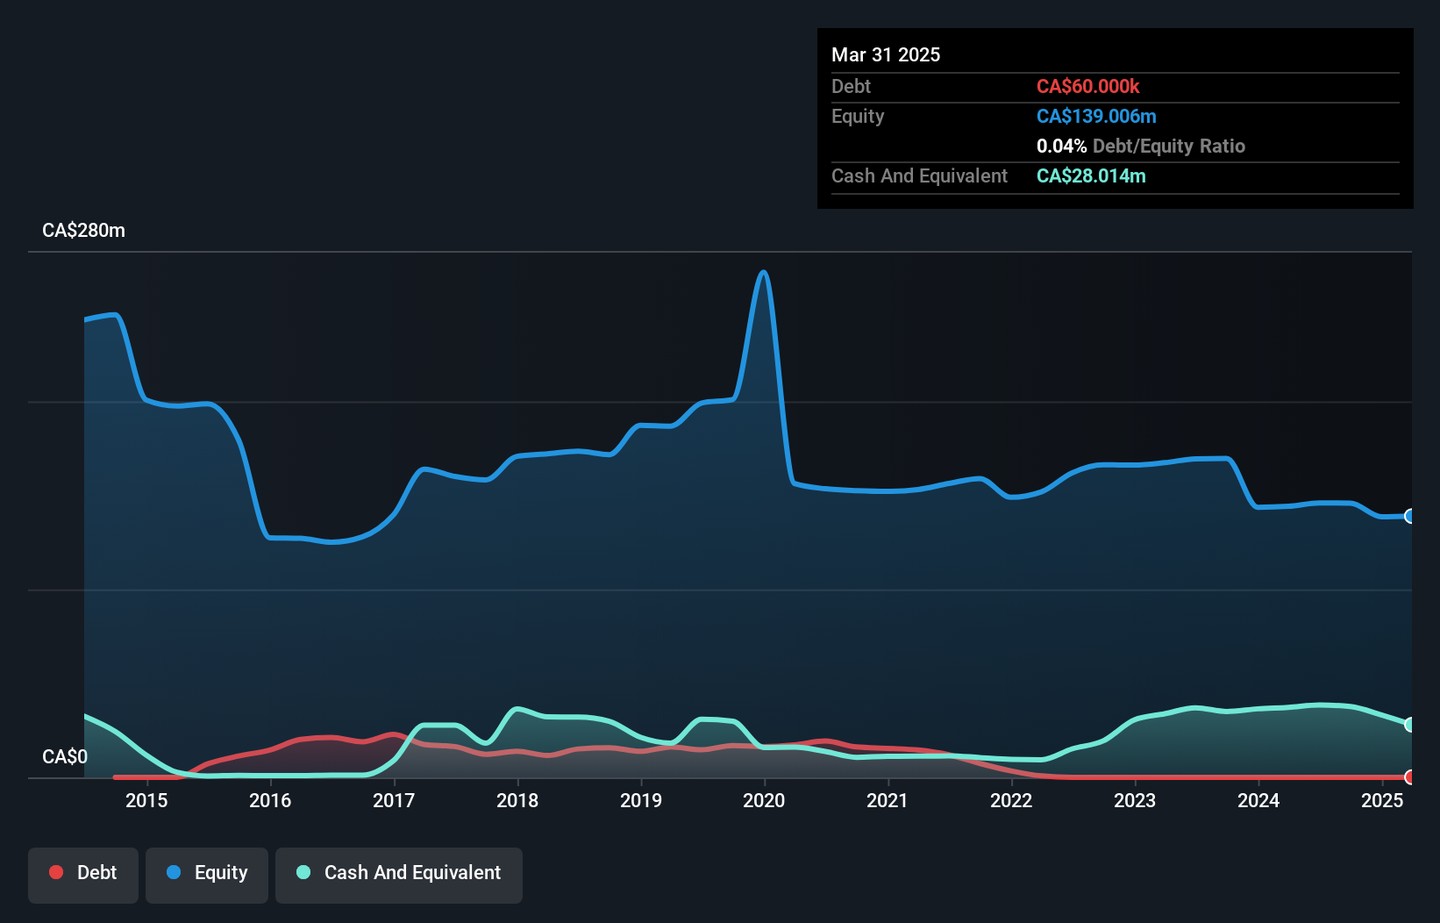Click the Mar 31 2025 tooltip date
The height and width of the screenshot is (923, 1440).
click(x=886, y=55)
